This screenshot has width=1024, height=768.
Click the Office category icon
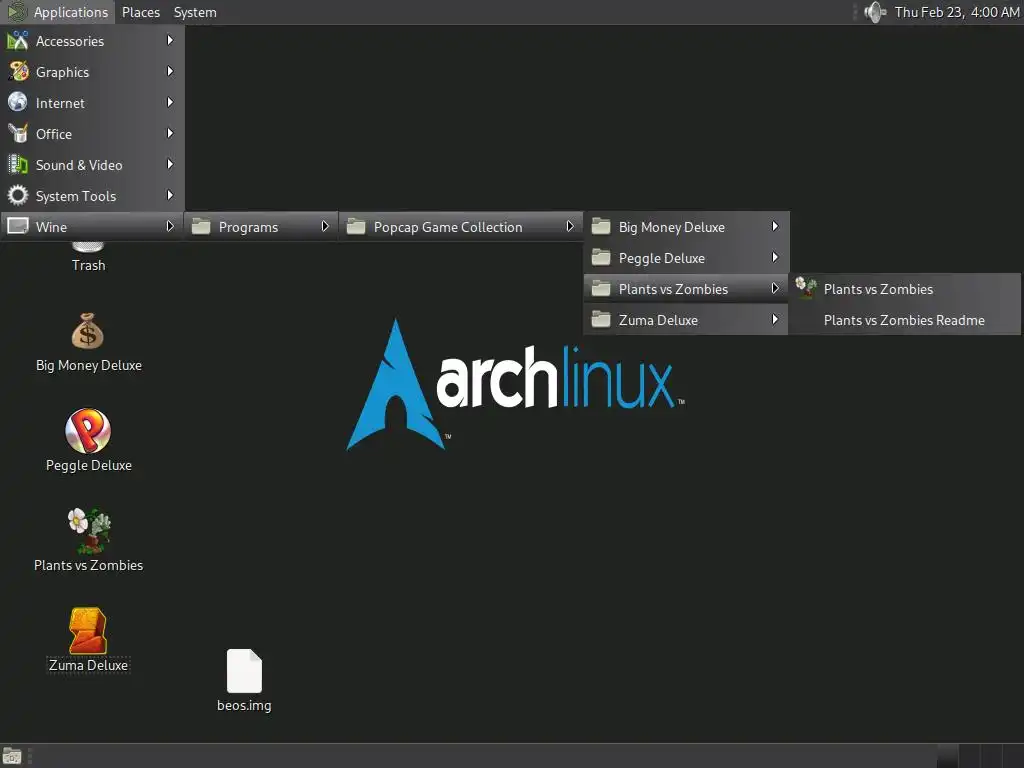(x=18, y=133)
